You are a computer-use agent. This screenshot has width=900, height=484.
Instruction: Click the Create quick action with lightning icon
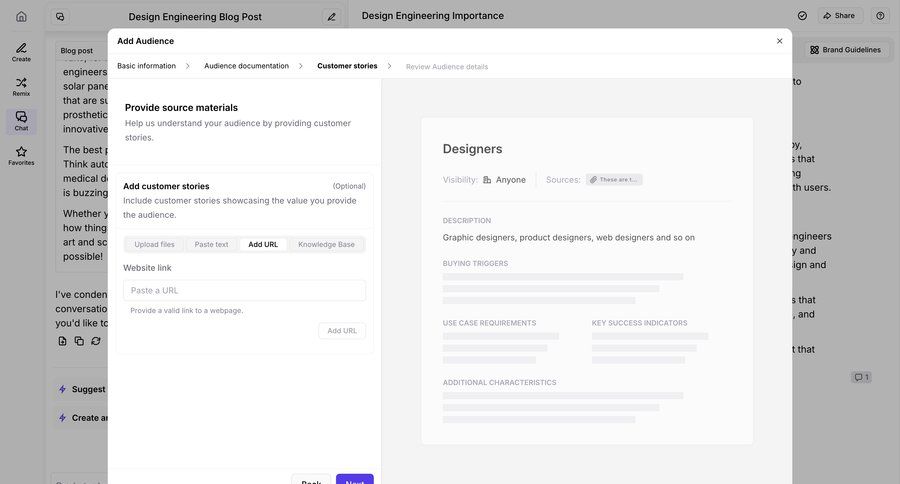[82, 418]
